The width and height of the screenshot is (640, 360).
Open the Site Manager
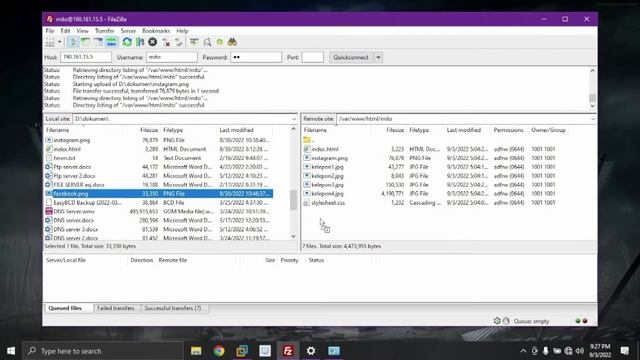point(49,42)
